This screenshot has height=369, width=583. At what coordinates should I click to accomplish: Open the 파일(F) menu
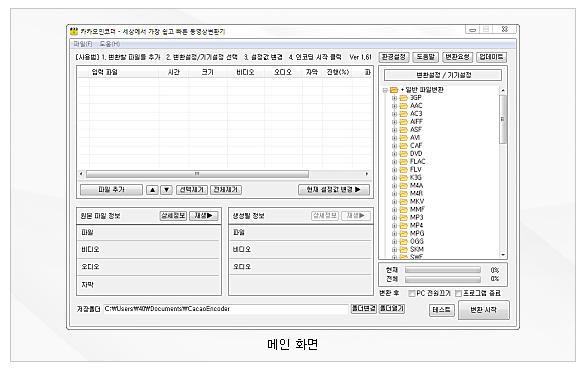tap(83, 44)
